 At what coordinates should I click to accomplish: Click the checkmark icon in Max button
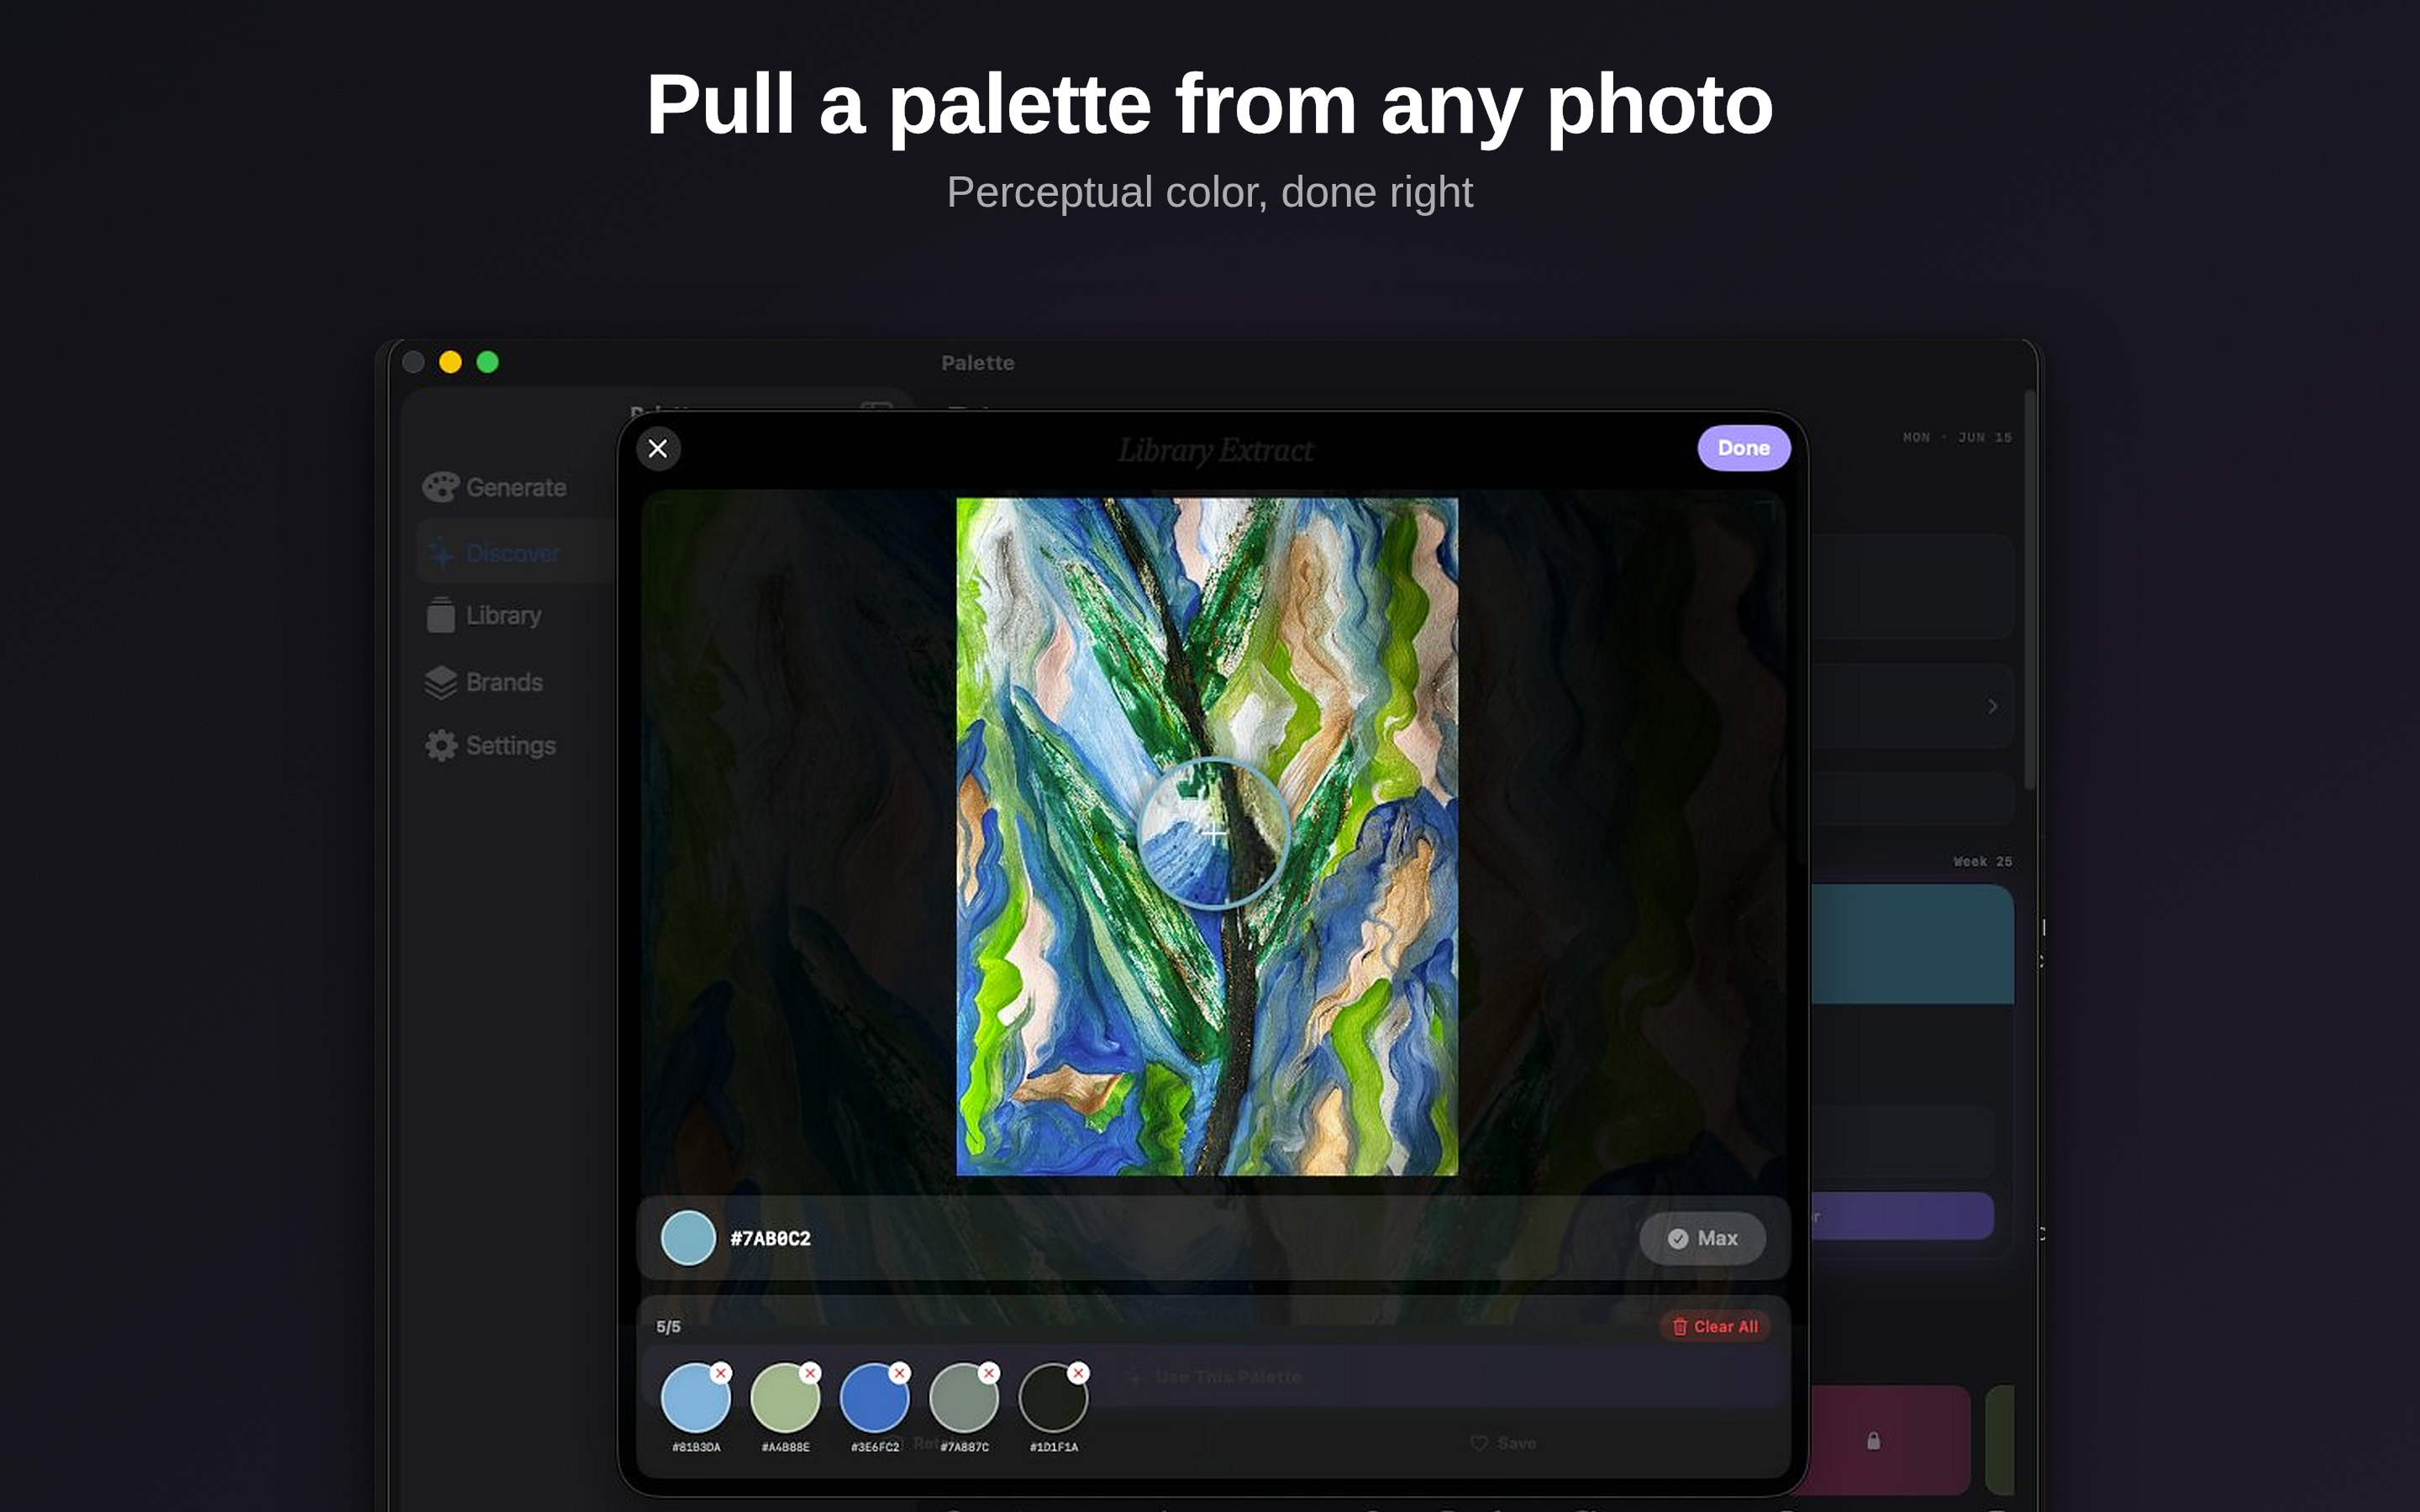[1678, 1239]
